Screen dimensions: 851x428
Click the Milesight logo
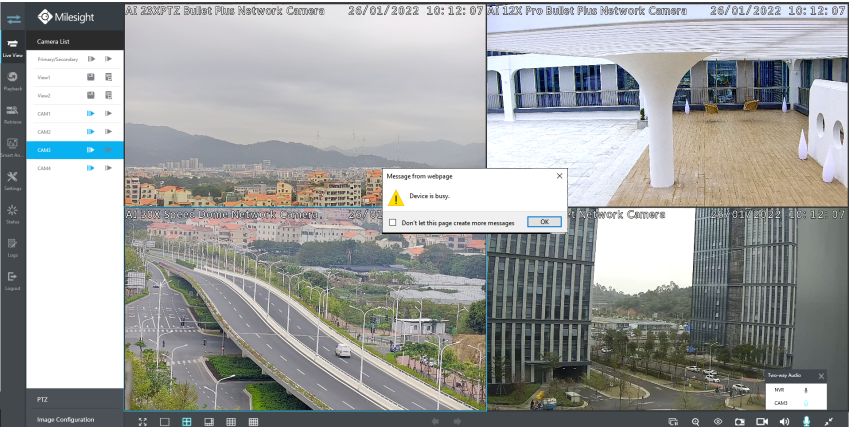[66, 17]
